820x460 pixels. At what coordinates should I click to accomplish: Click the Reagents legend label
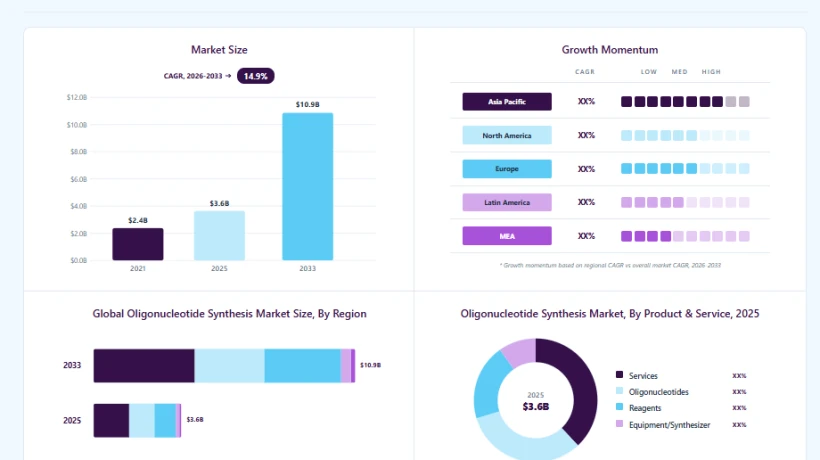645,408
